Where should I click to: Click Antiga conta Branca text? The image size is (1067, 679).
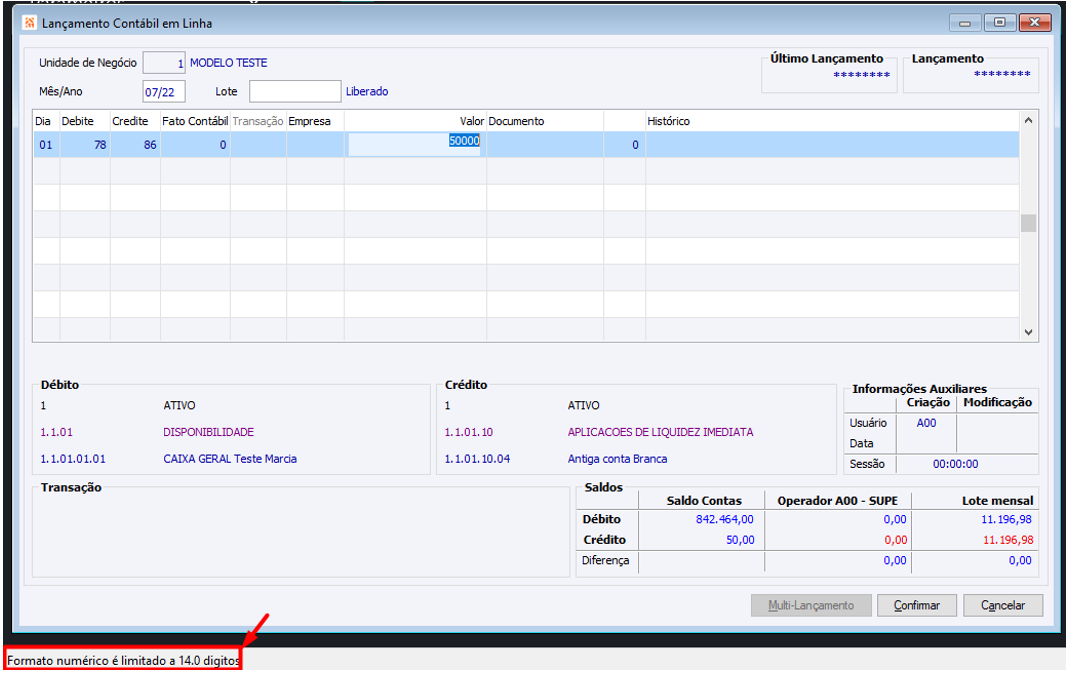[617, 459]
